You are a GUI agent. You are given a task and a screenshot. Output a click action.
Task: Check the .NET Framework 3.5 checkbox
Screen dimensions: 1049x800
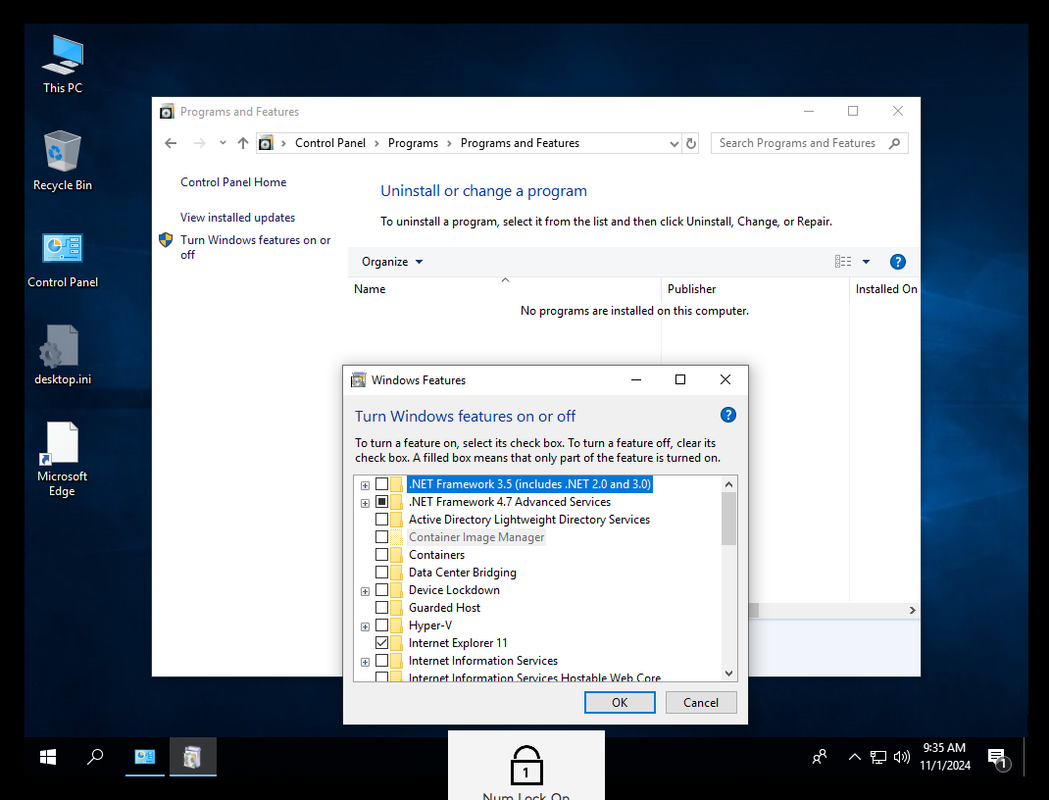(381, 484)
